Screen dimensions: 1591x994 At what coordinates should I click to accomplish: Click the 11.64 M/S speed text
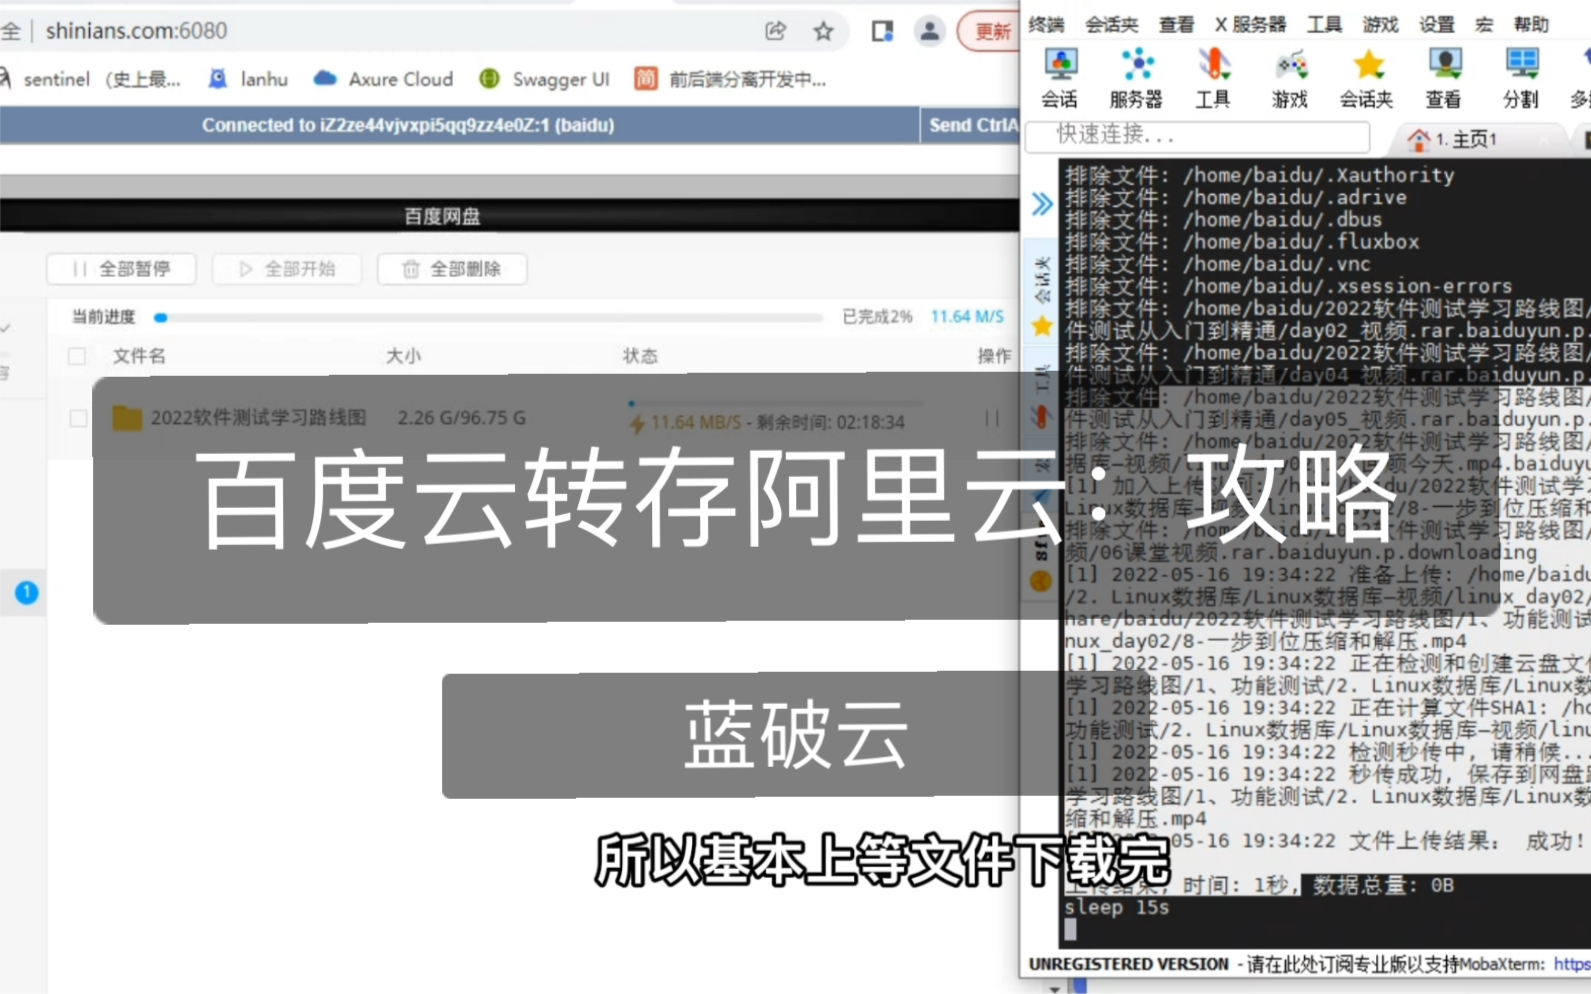tap(967, 316)
